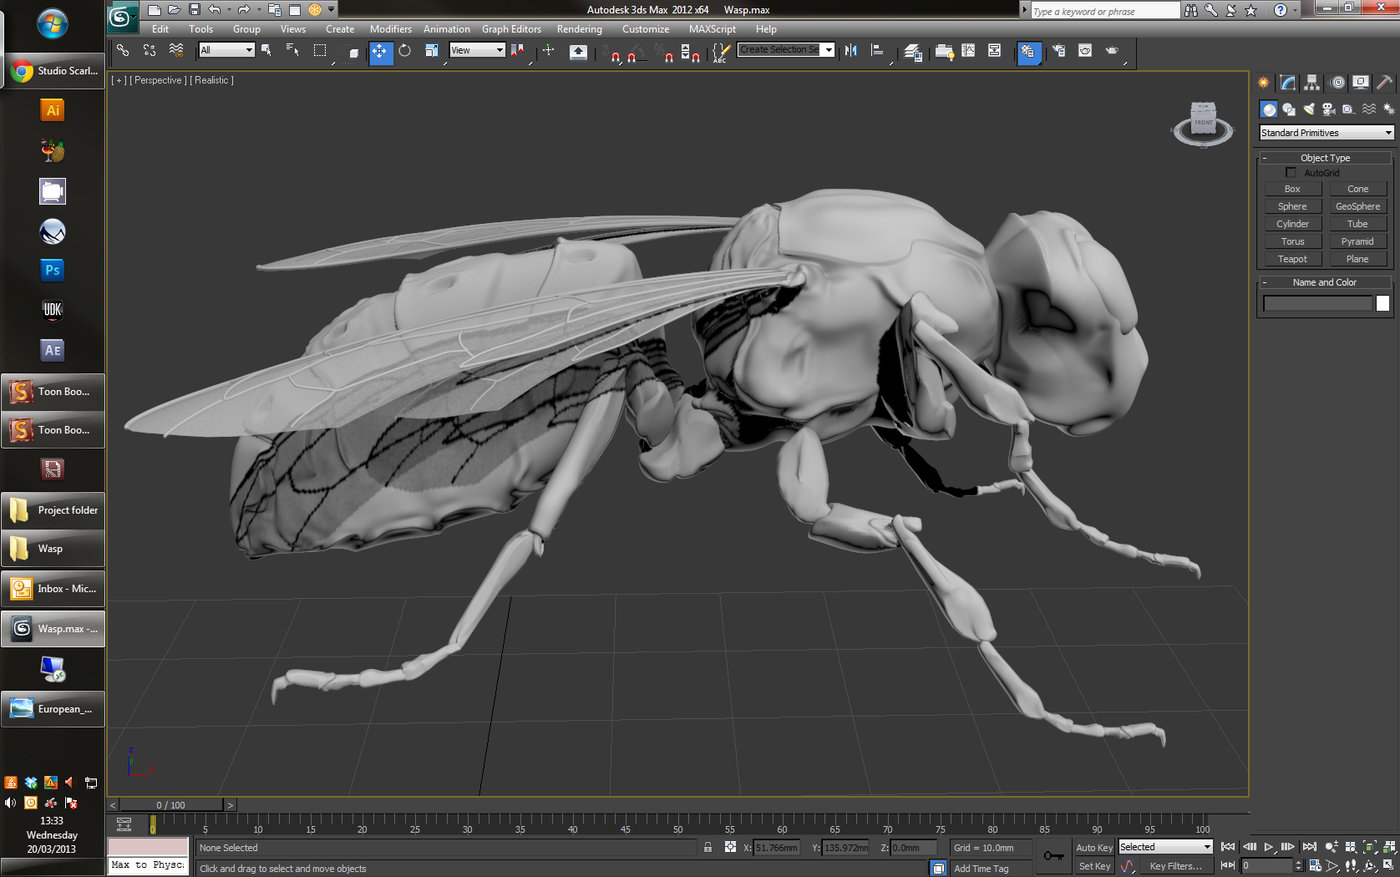Open the Hierarchy command panel
The width and height of the screenshot is (1400, 877).
click(x=1311, y=83)
